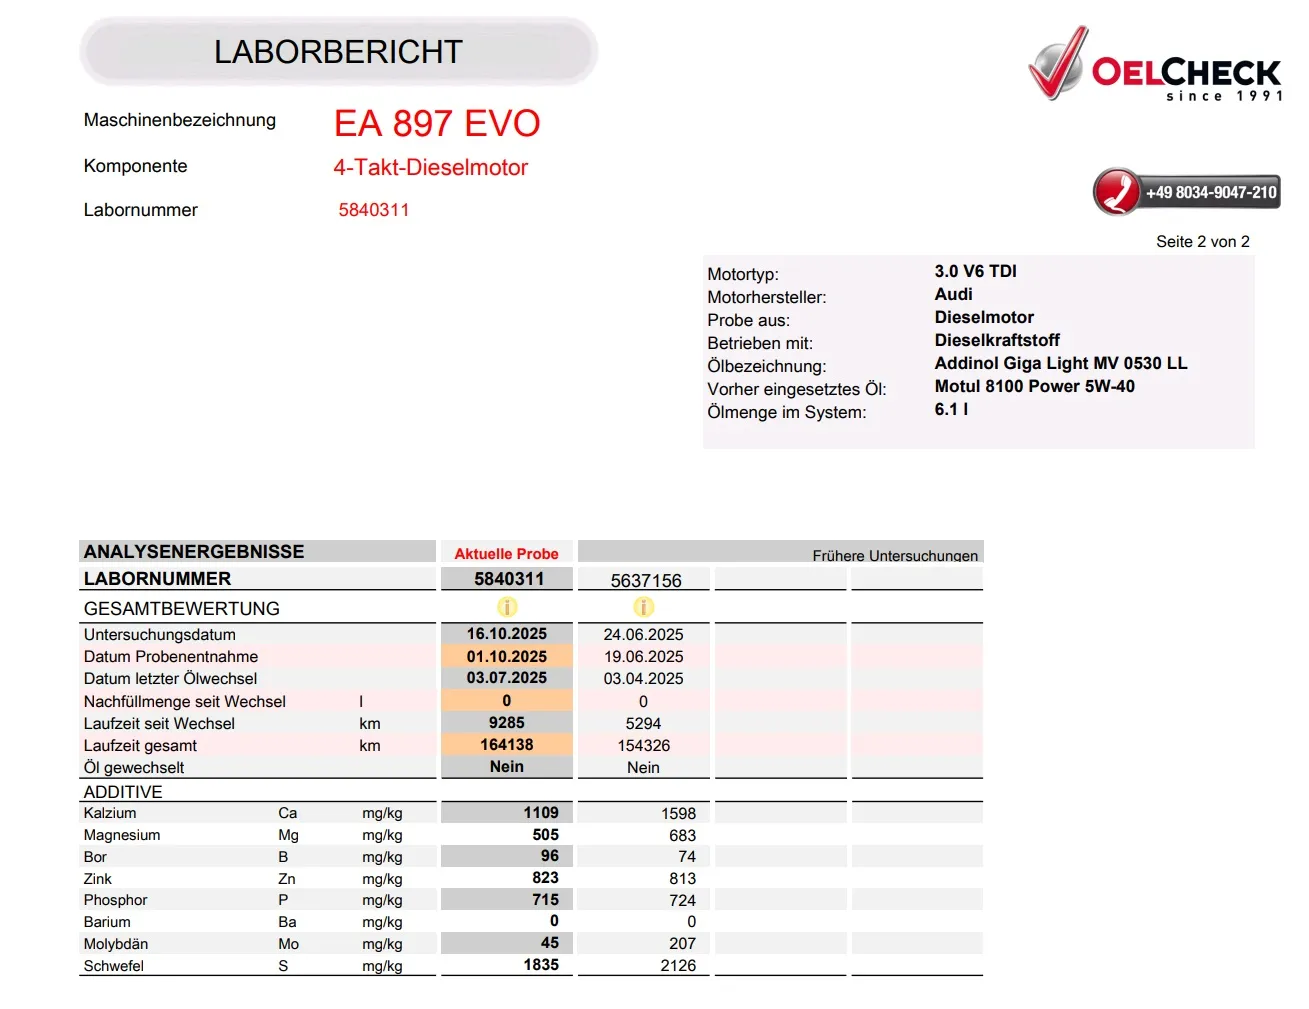The height and width of the screenshot is (1009, 1309).
Task: Click the OELCHECK logo
Action: [1155, 66]
